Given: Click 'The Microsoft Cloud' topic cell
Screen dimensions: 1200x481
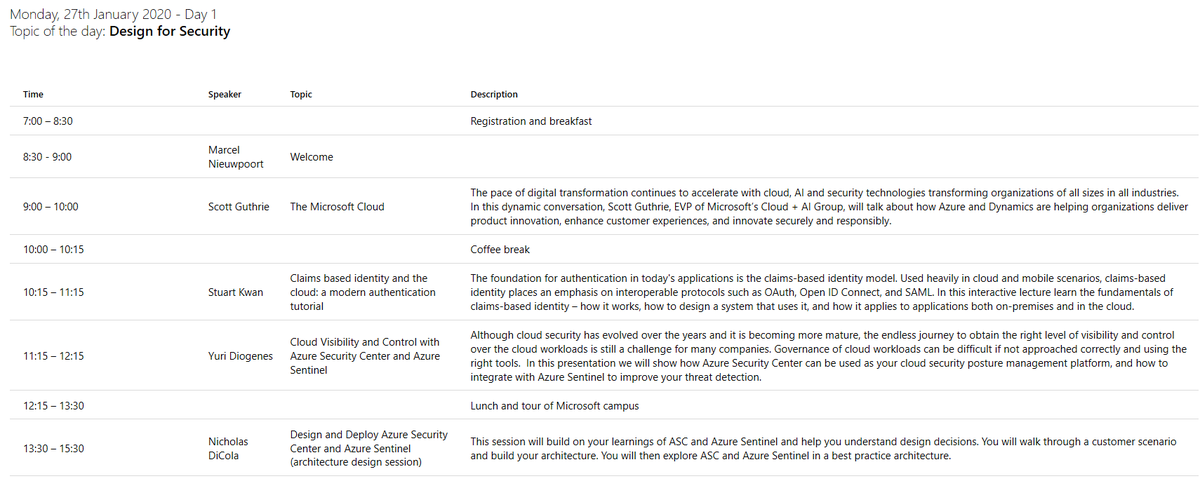Looking at the screenshot, I should tap(337, 207).
